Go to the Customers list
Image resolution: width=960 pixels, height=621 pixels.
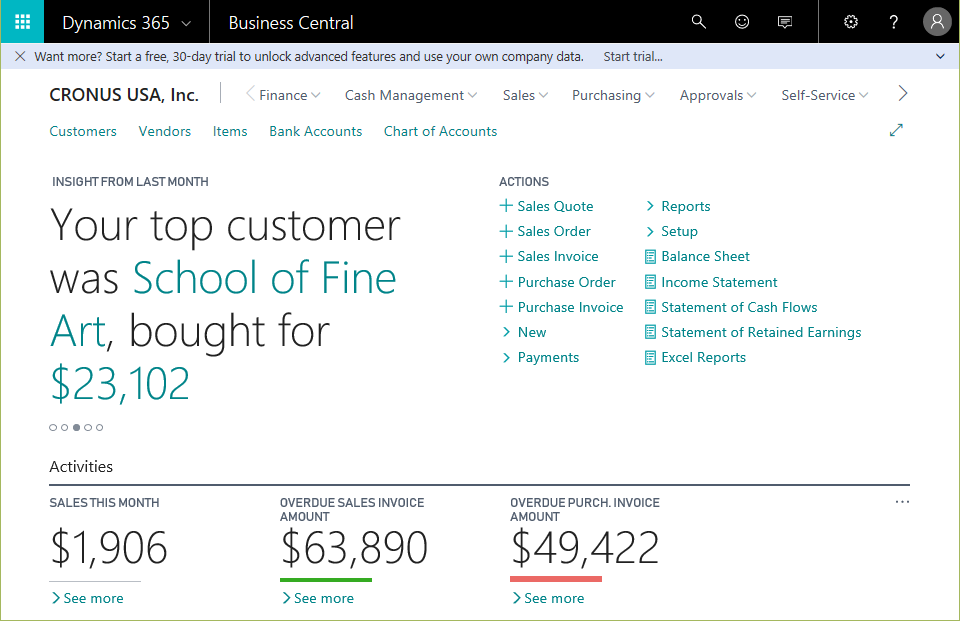tap(83, 131)
